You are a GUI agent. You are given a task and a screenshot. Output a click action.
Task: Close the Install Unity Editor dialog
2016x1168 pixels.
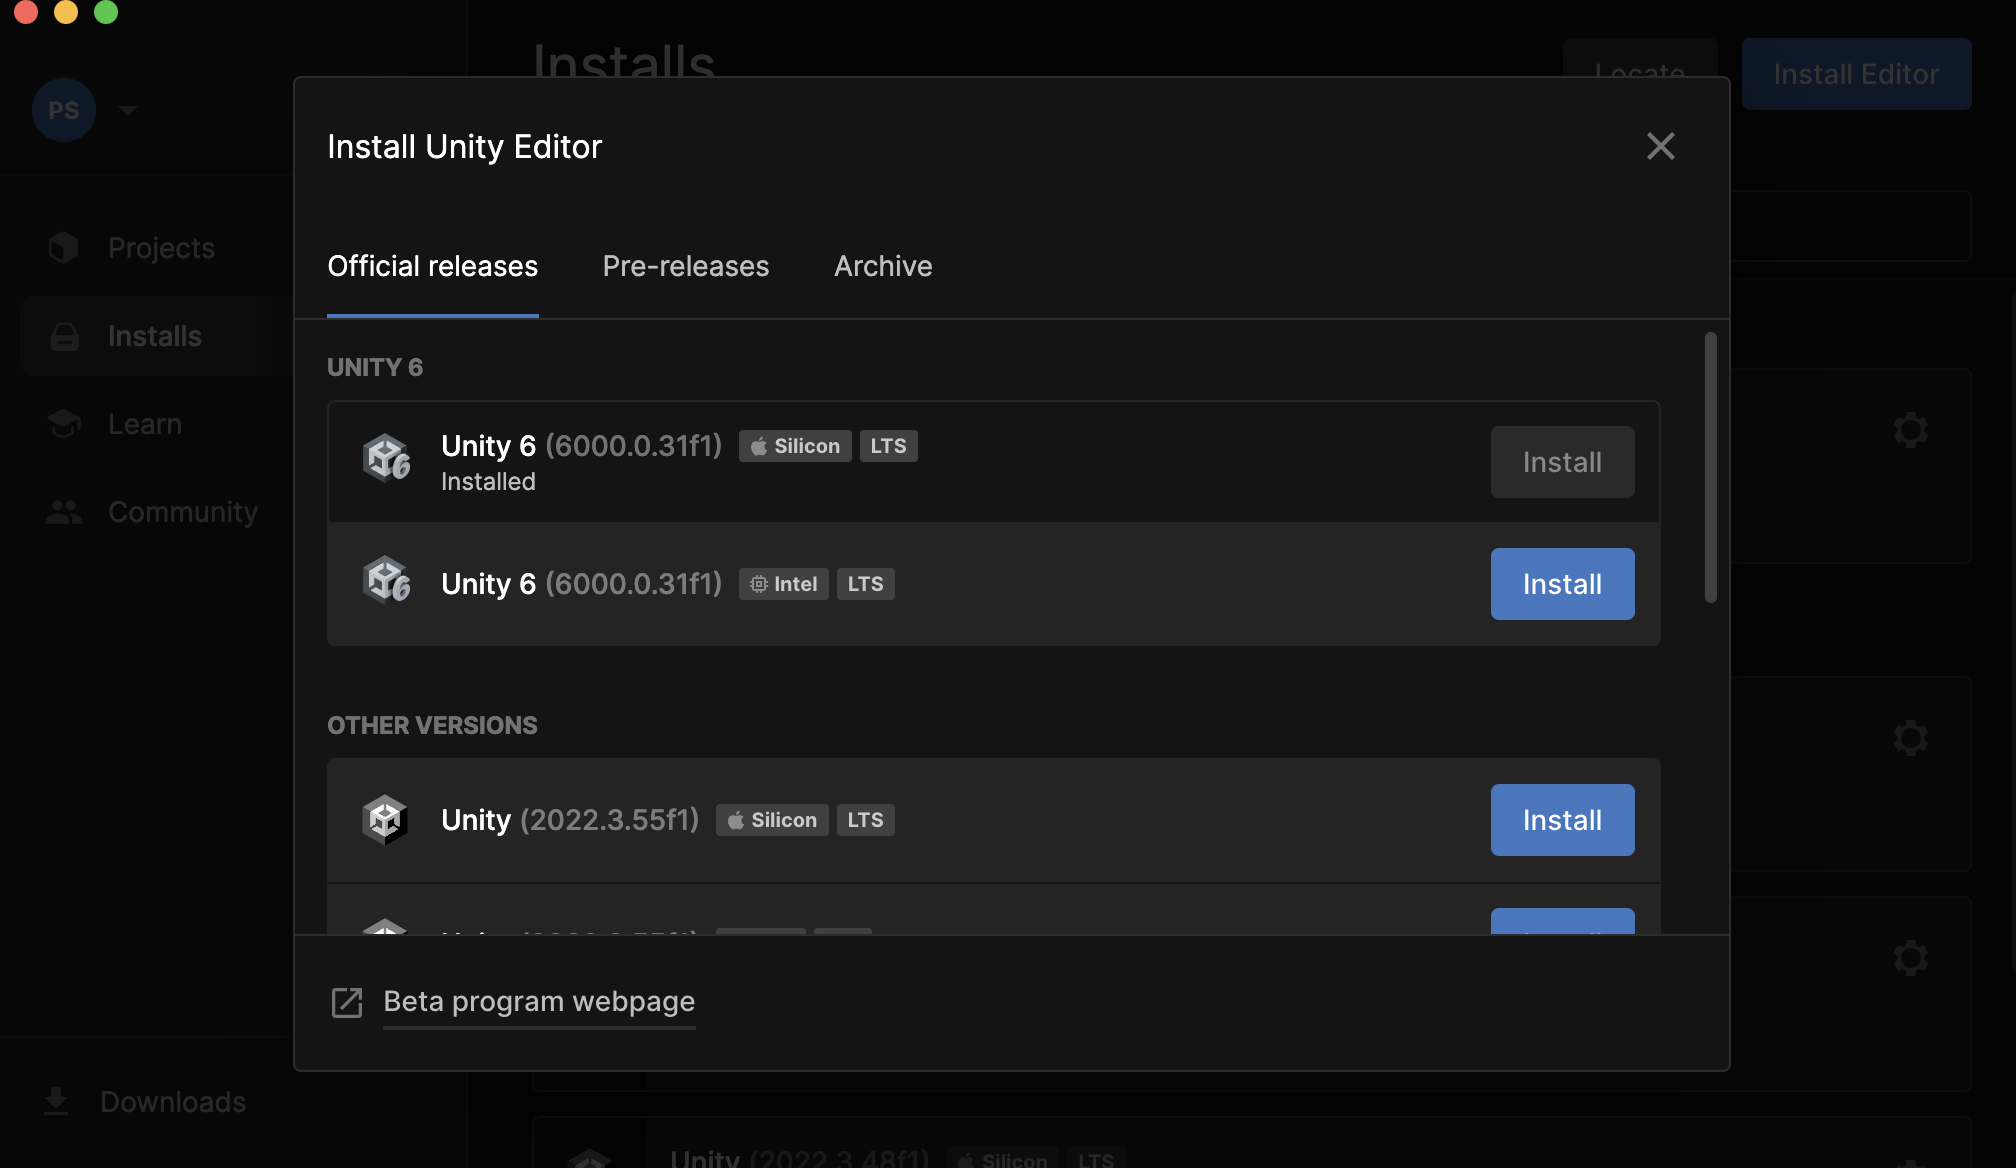pos(1660,146)
